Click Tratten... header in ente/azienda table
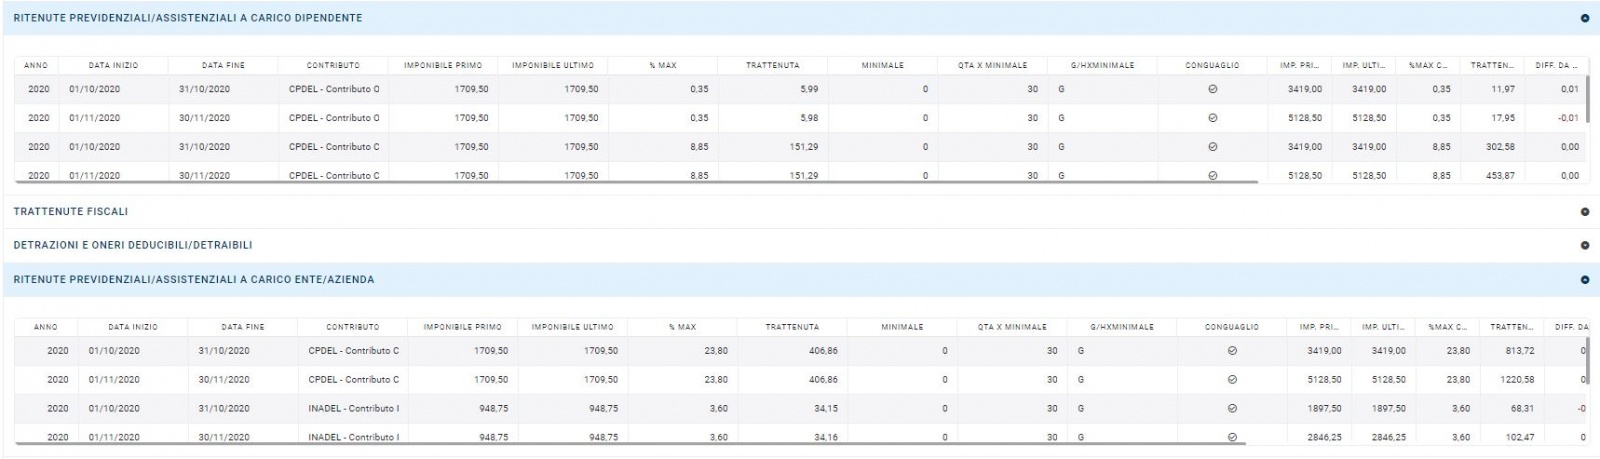 pos(1511,327)
